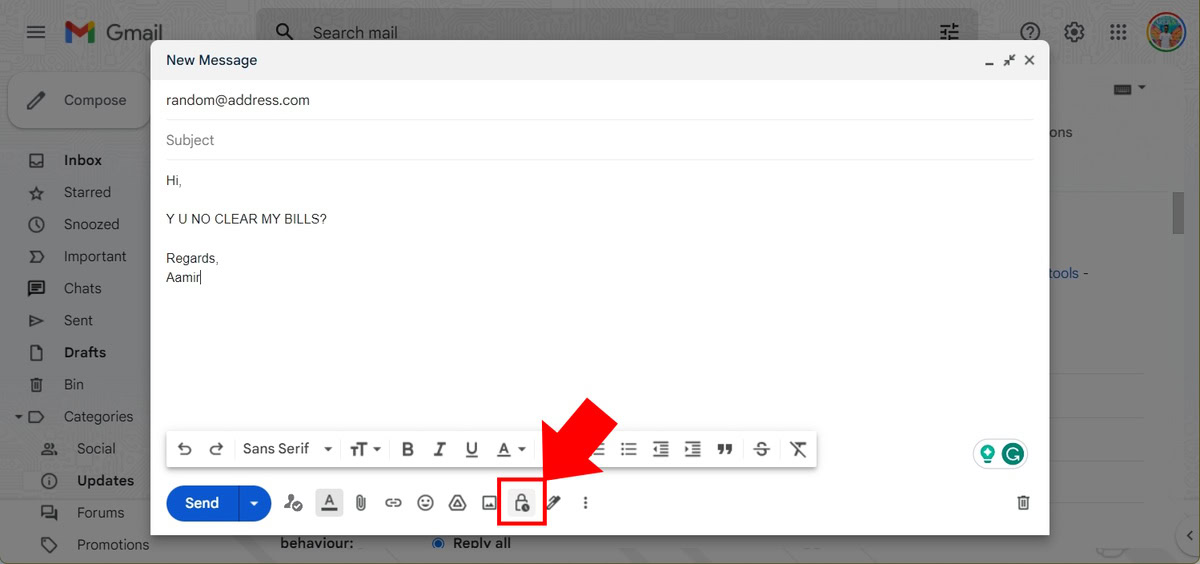Click "Y U NO CLEAR MY BILLS?" line
Viewport: 1200px width, 564px height.
pos(246,219)
